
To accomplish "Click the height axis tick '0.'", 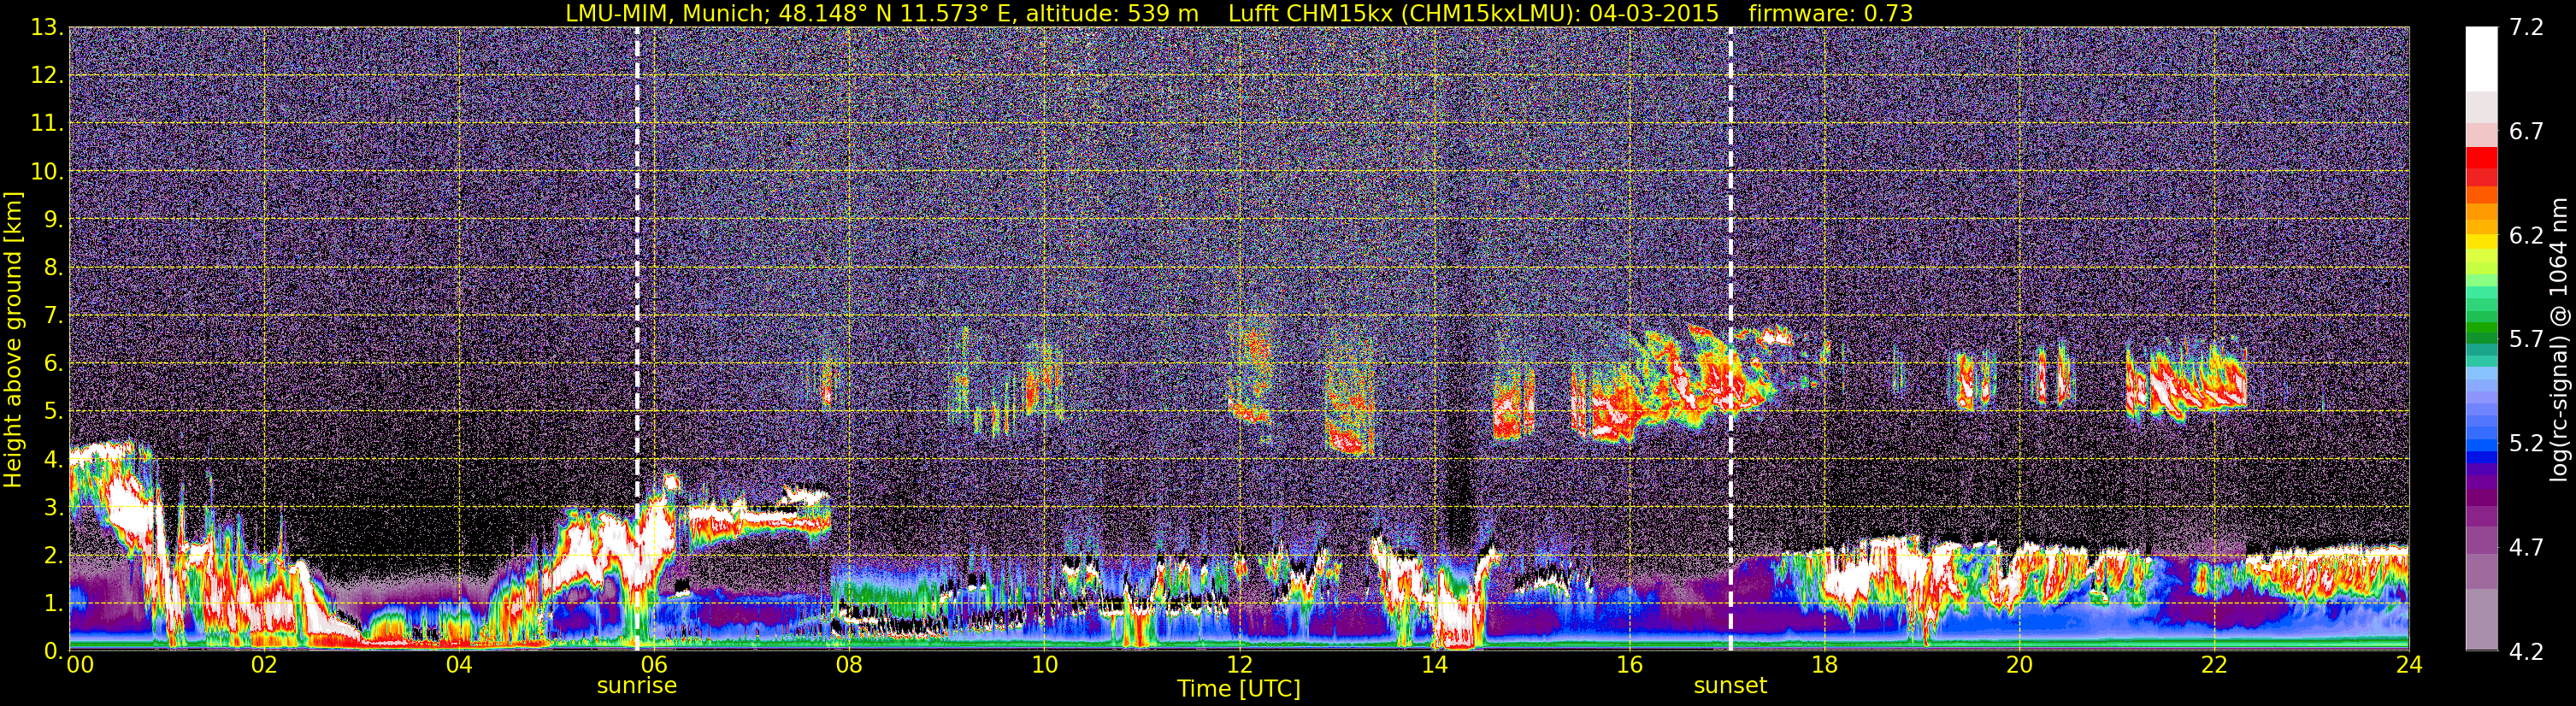I will (x=53, y=651).
